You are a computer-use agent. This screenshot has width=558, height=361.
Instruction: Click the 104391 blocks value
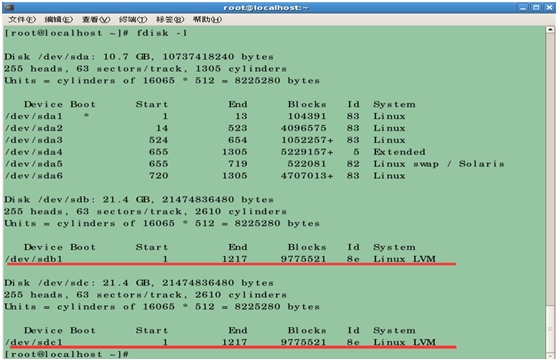307,116
